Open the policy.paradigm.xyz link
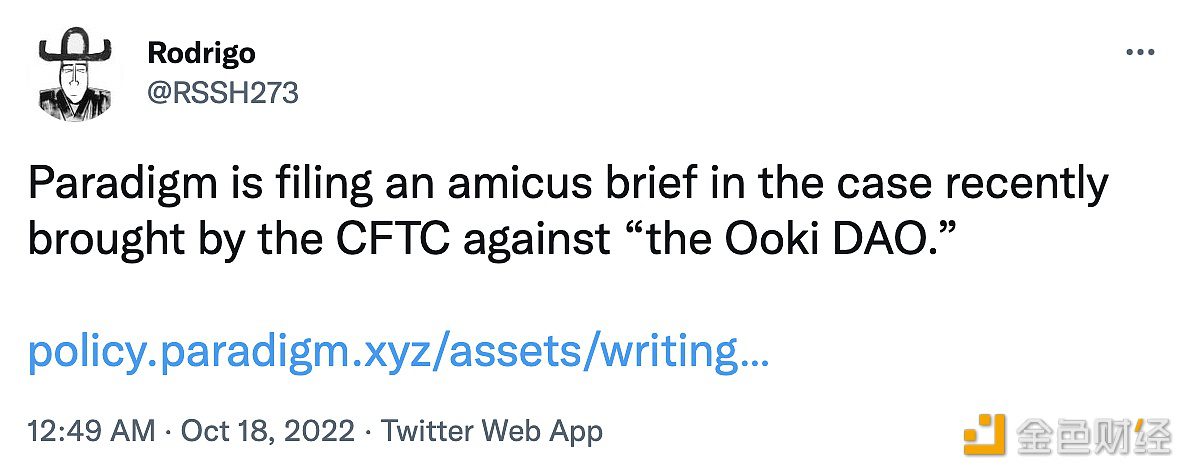 tap(397, 351)
